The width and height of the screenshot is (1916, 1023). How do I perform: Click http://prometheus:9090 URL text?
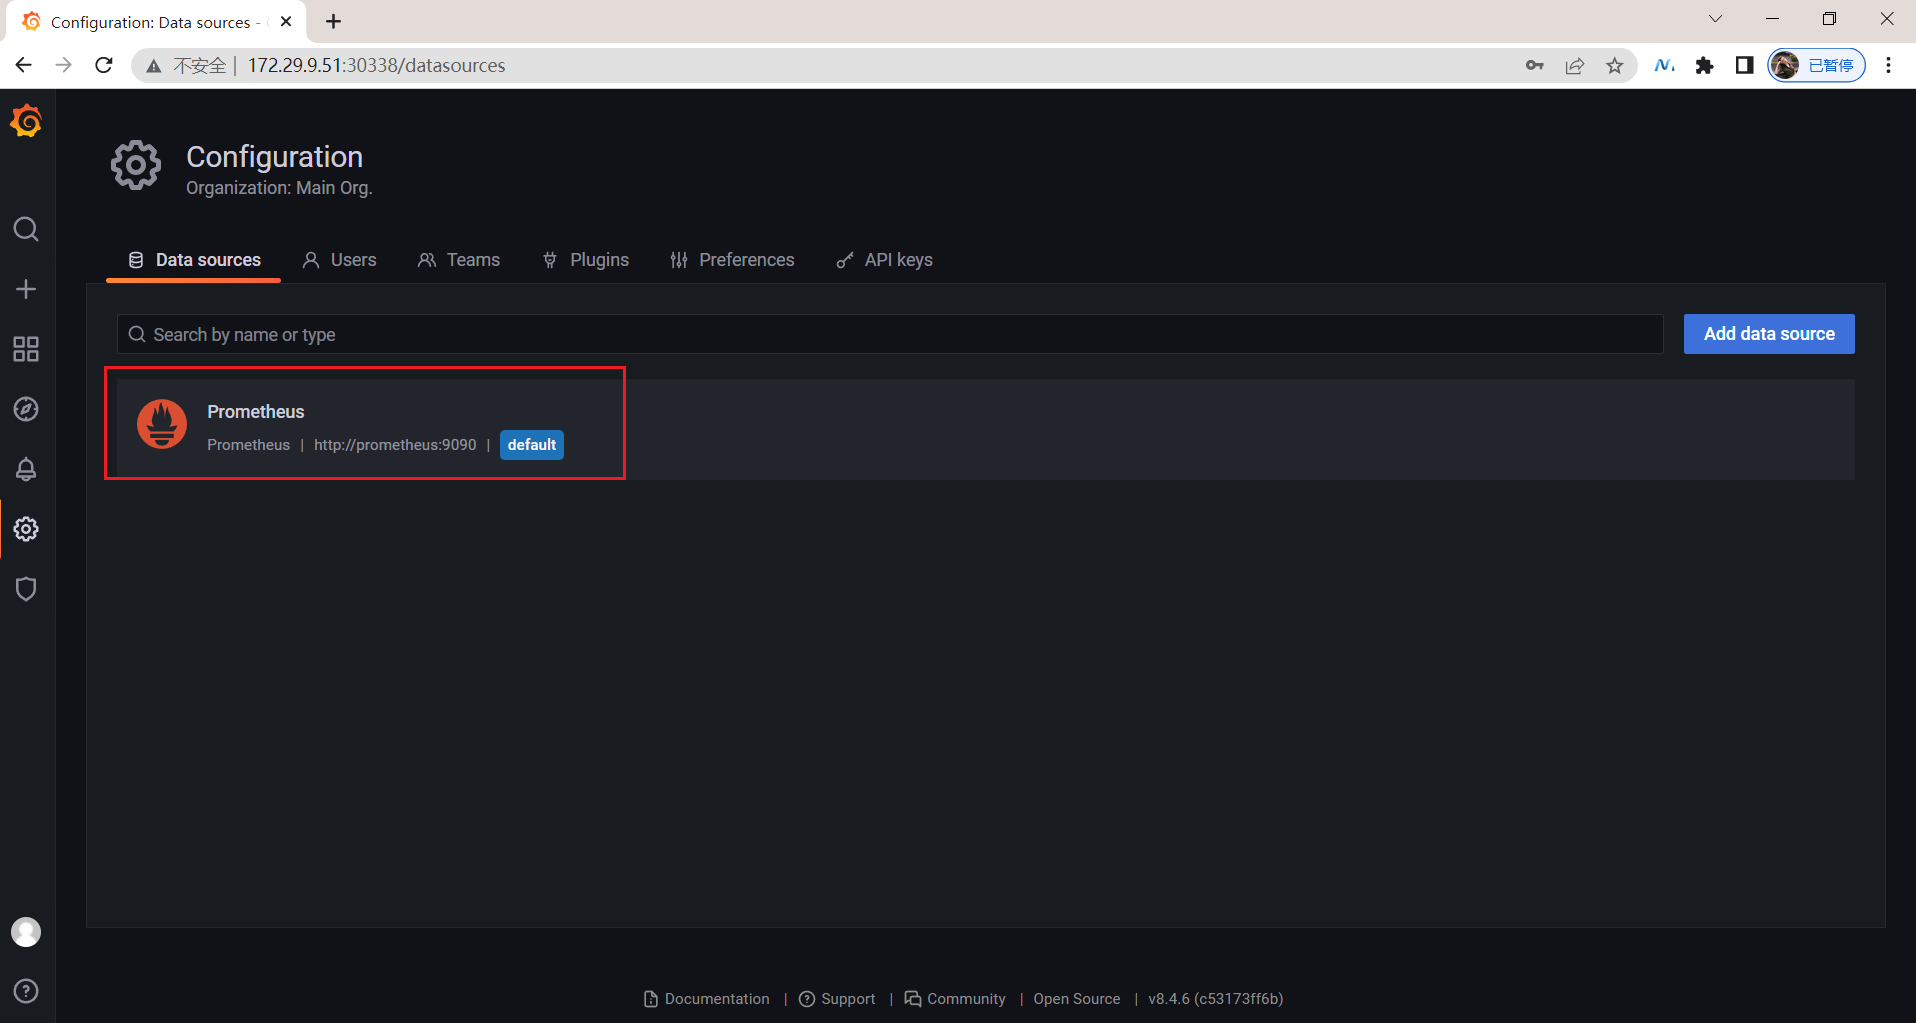pos(395,445)
